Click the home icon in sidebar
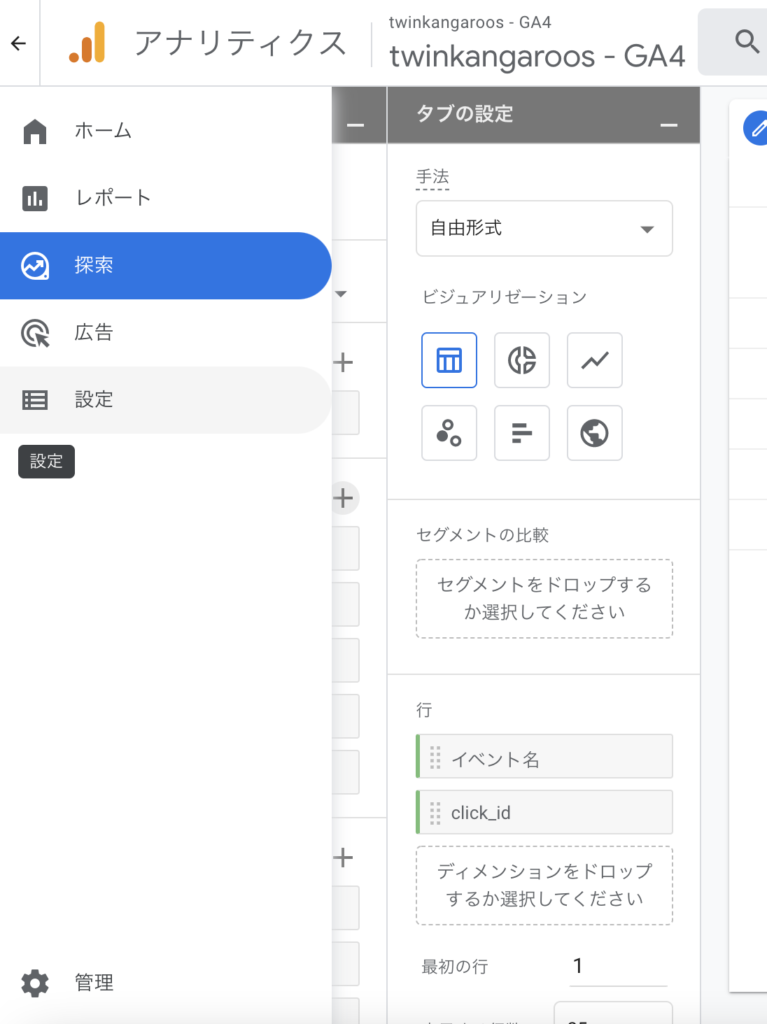Image resolution: width=767 pixels, height=1024 pixels. click(x=35, y=131)
